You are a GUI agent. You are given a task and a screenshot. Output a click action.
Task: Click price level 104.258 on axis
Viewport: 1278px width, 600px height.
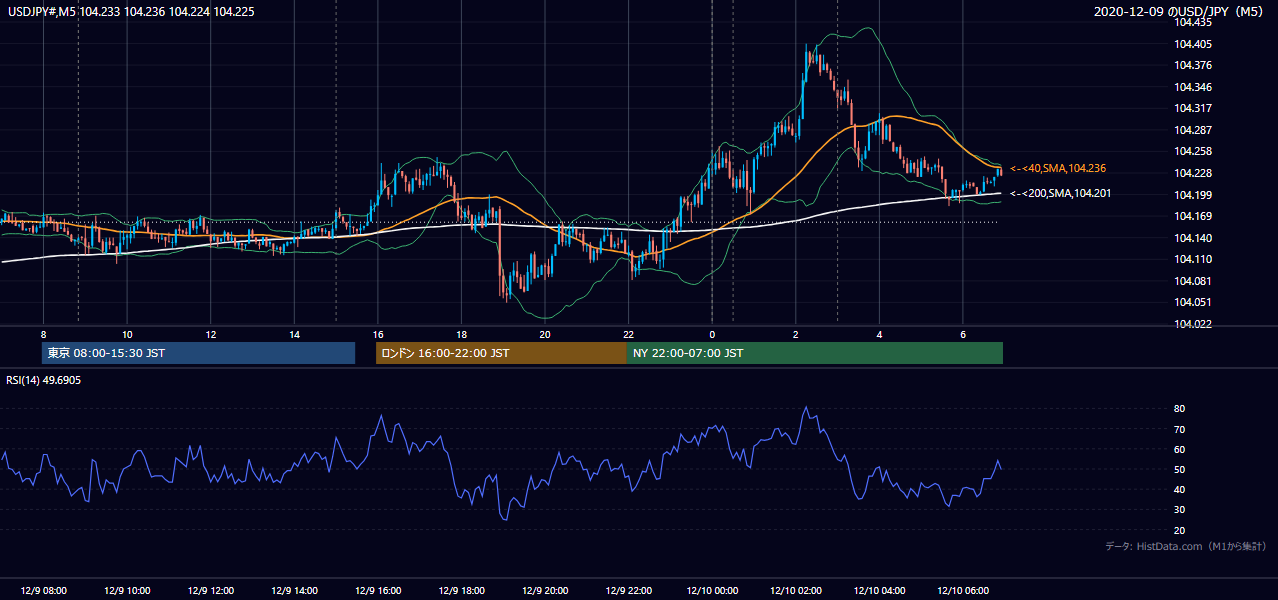coord(1194,151)
